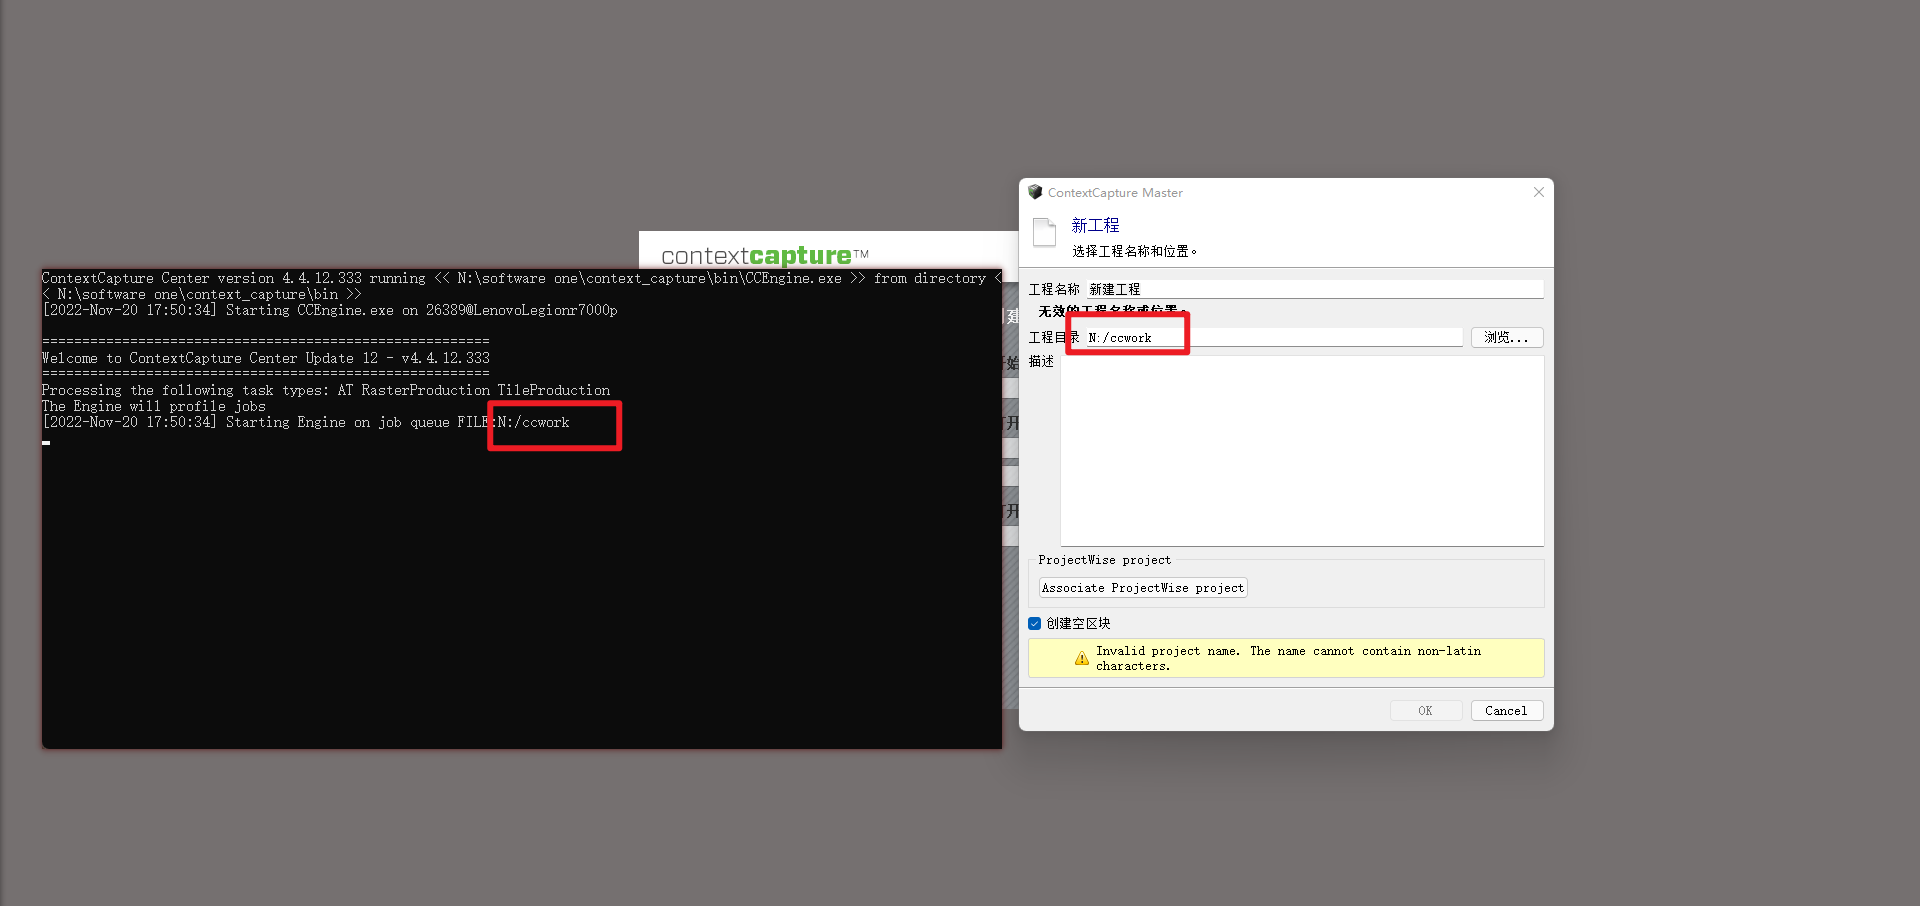1920x906 pixels.
Task: Click the contextcapture logo in background window
Action: (x=764, y=256)
